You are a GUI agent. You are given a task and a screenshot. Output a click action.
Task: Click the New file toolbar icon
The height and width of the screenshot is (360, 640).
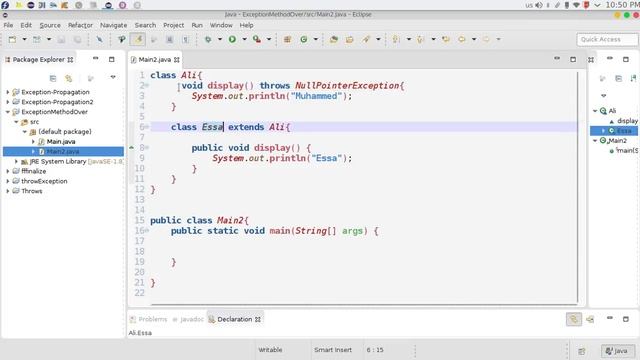12,39
